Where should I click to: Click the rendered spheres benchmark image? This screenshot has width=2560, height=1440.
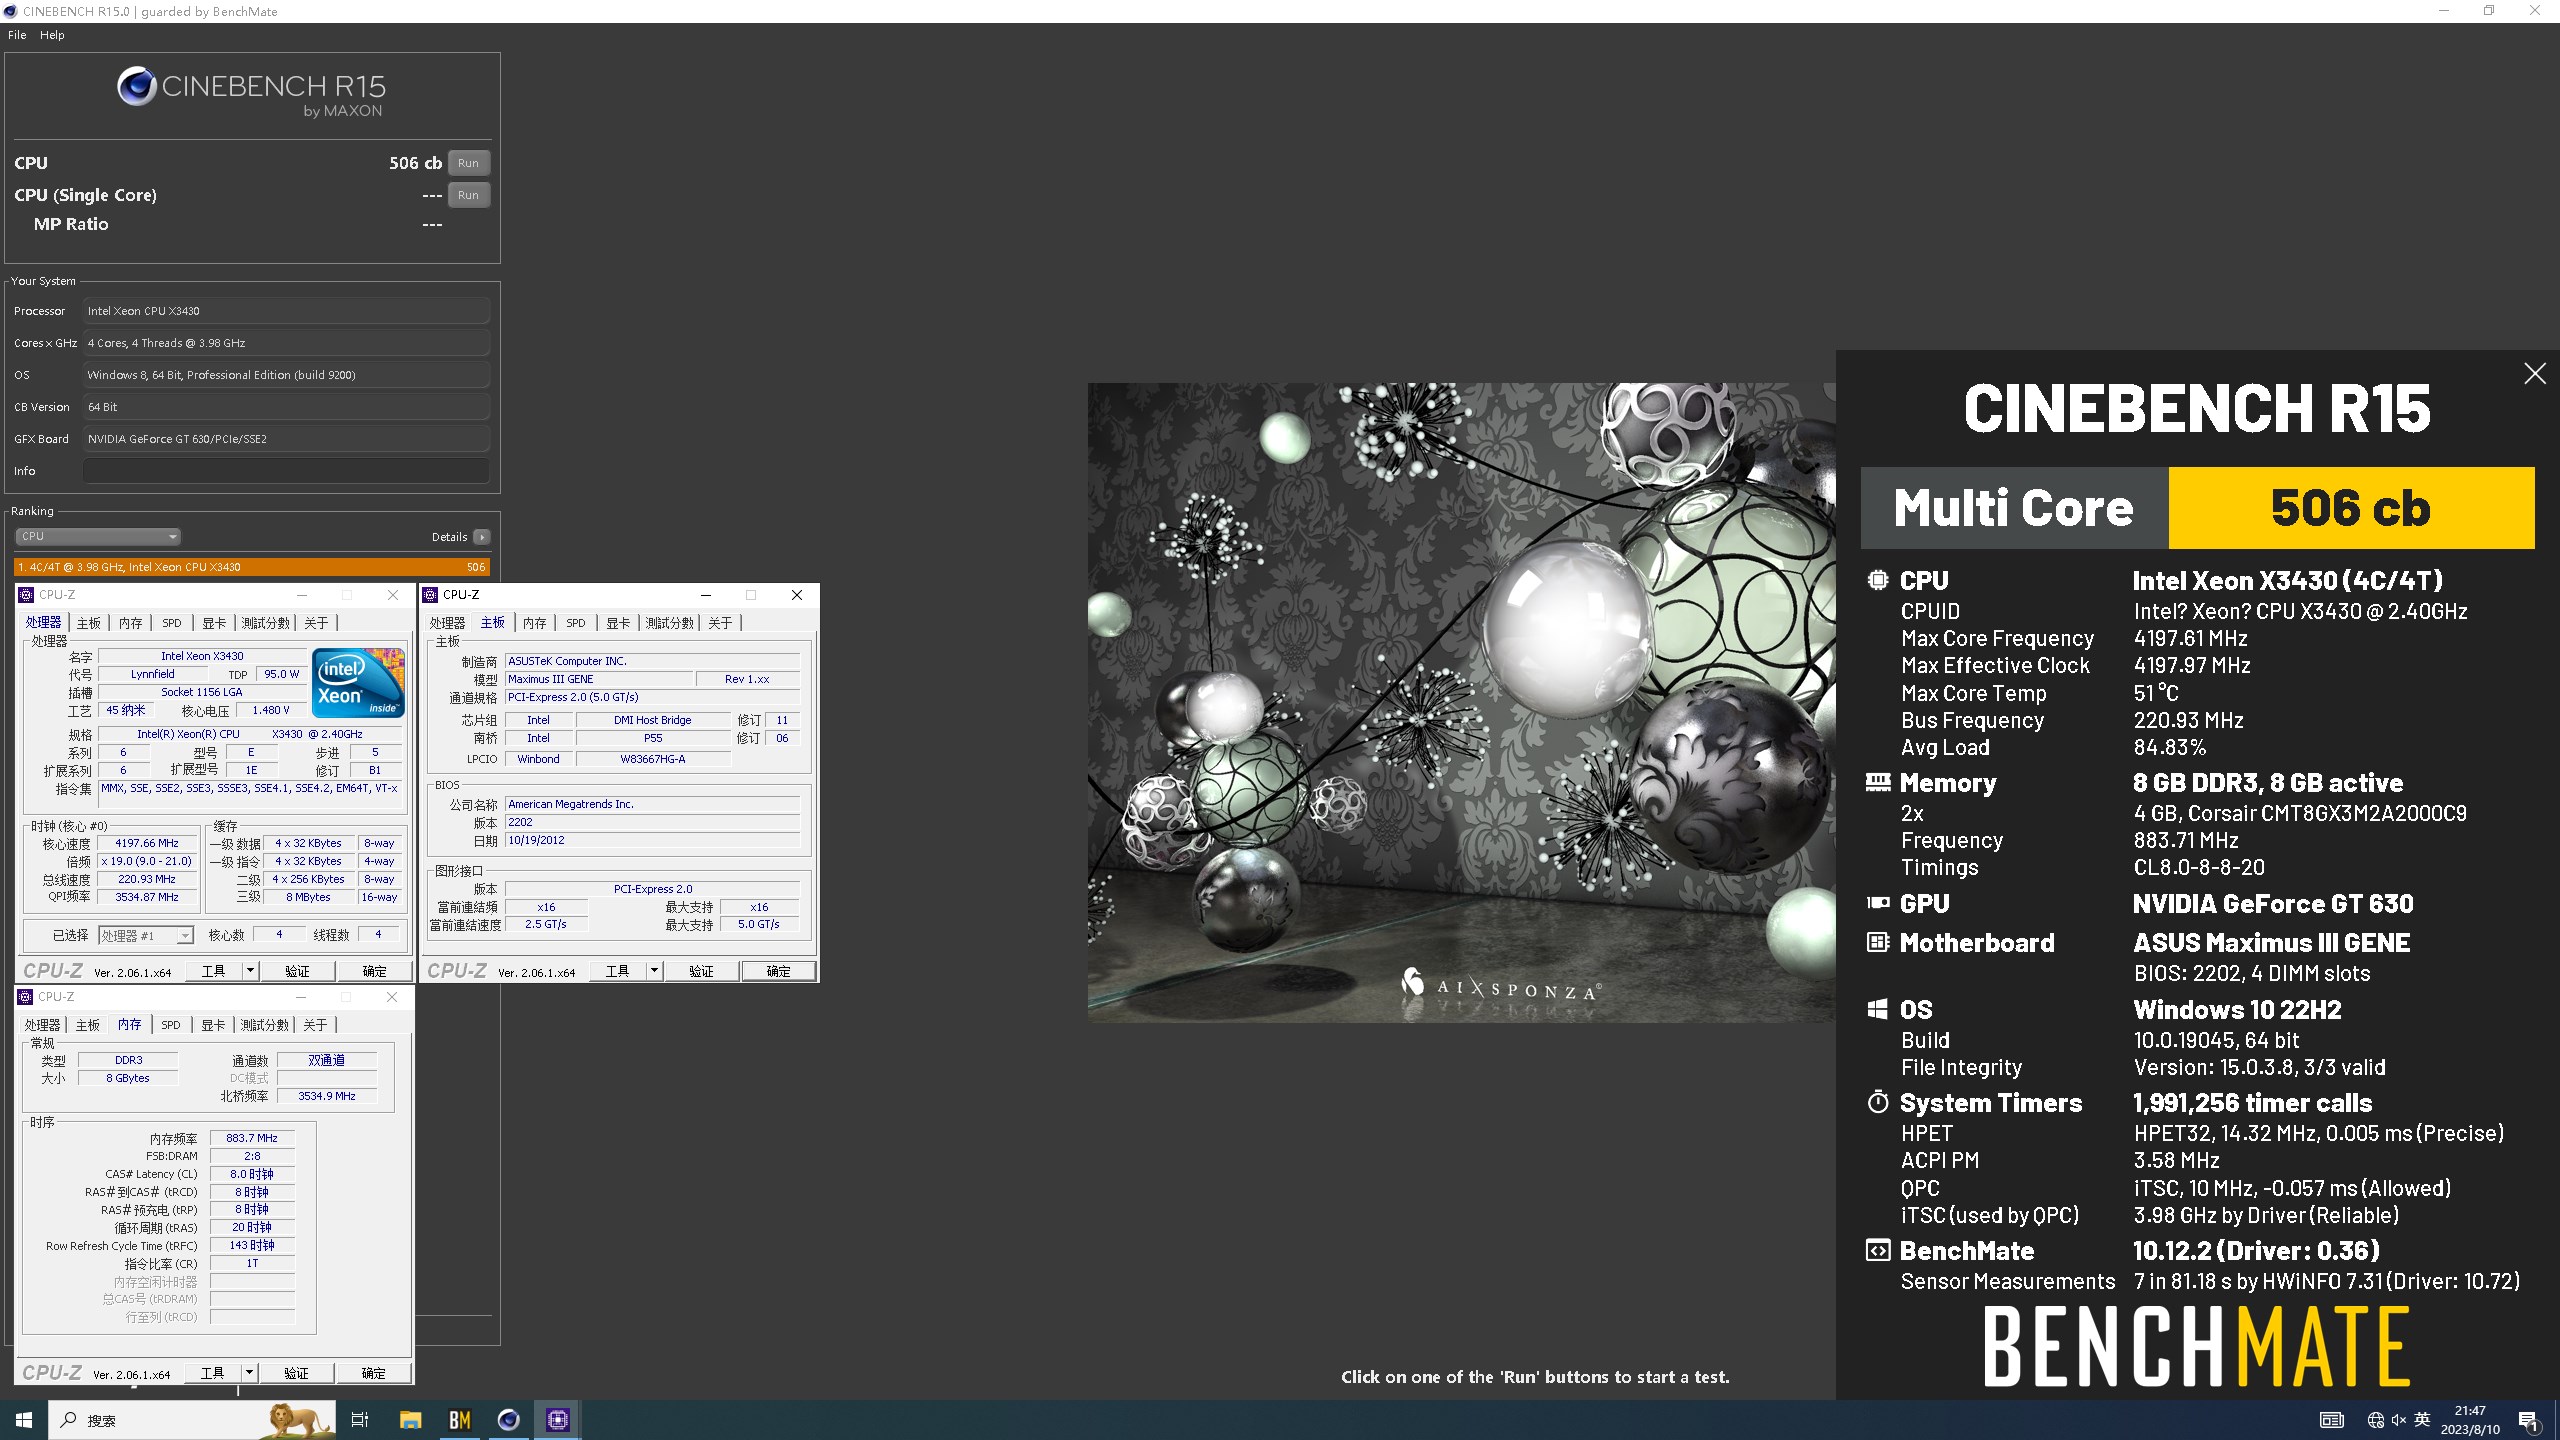pyautogui.click(x=1462, y=702)
